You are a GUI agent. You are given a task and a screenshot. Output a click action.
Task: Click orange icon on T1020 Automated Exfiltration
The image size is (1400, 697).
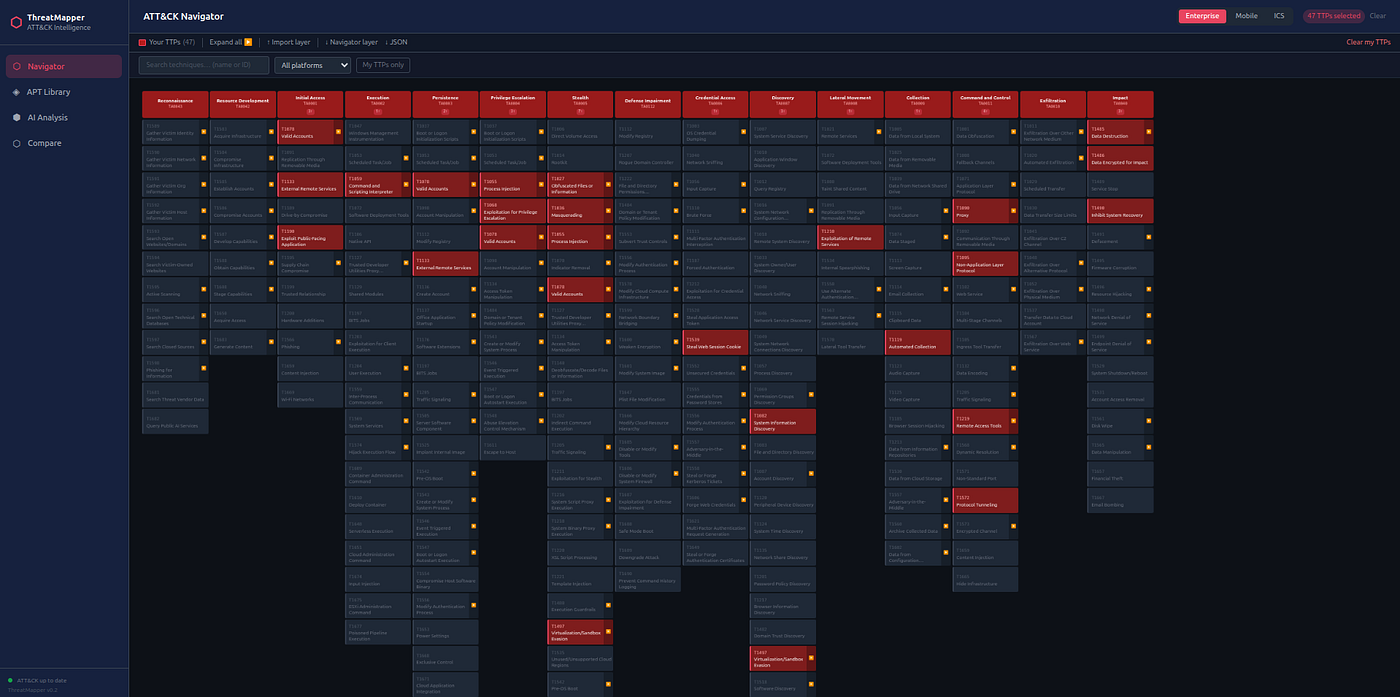pos(1083,158)
